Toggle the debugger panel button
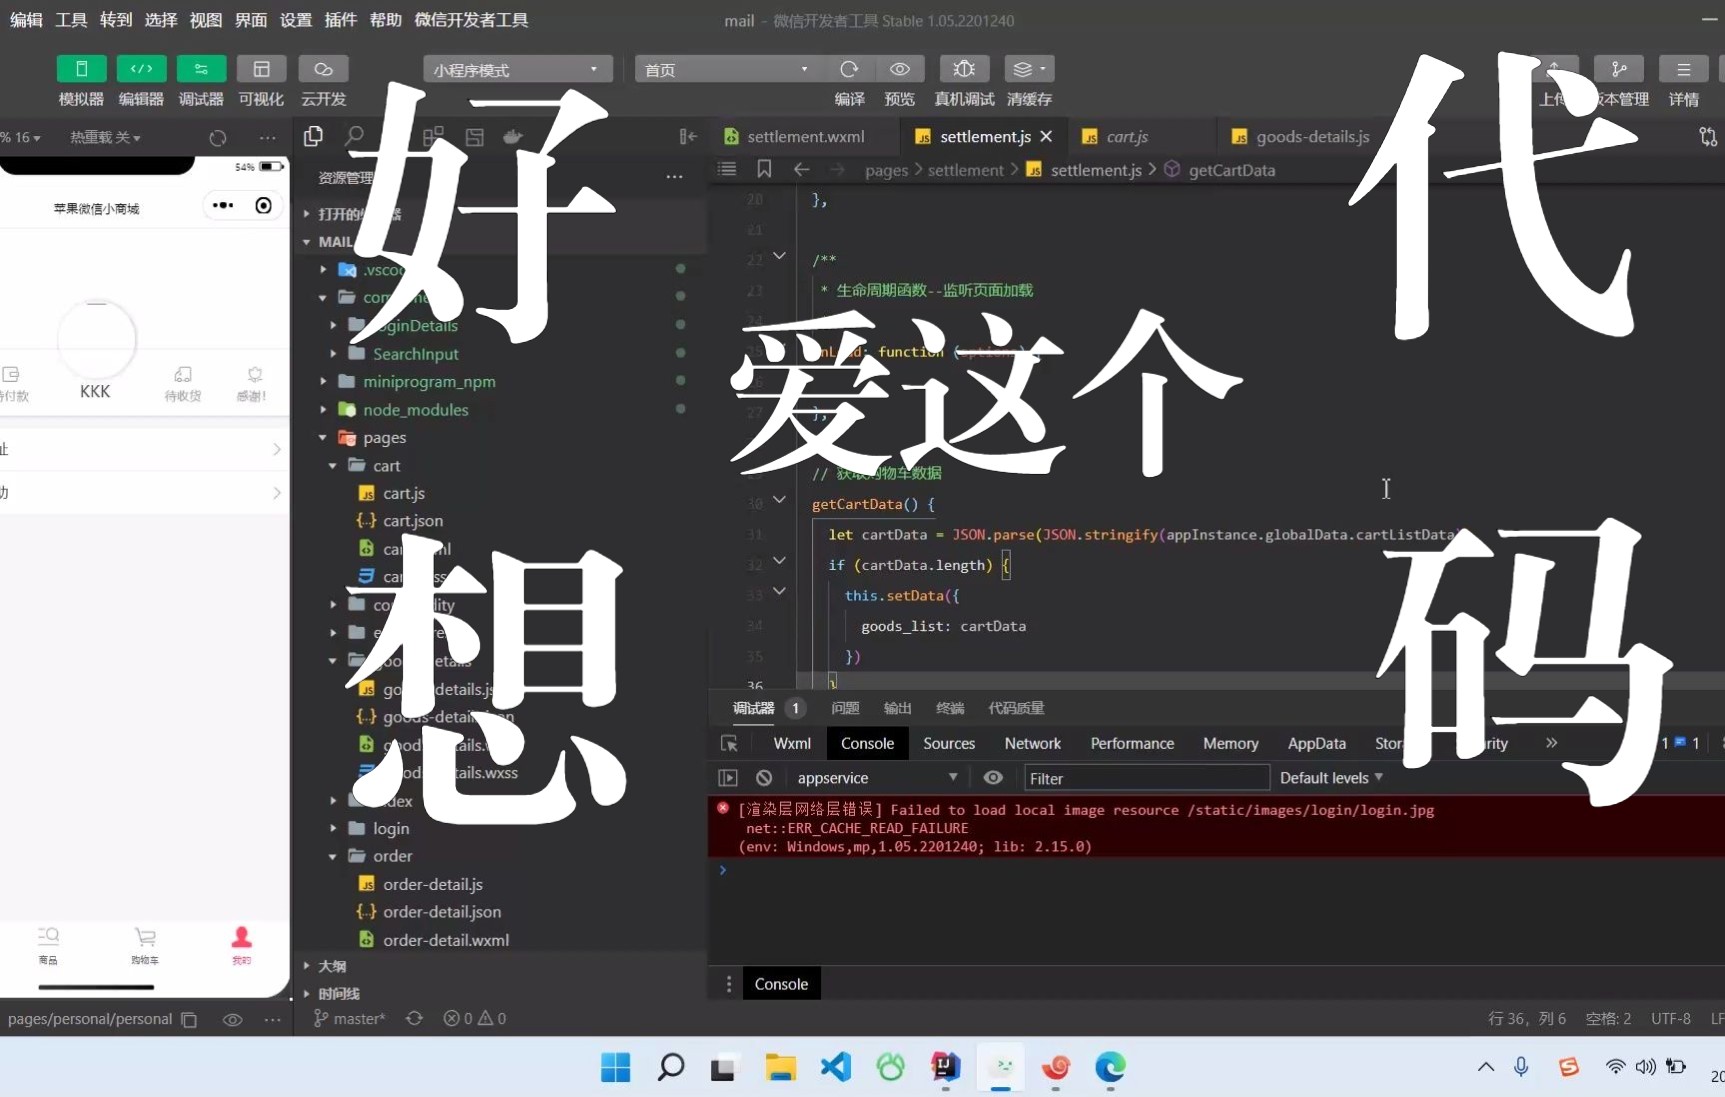This screenshot has height=1097, width=1725. pyautogui.click(x=201, y=69)
